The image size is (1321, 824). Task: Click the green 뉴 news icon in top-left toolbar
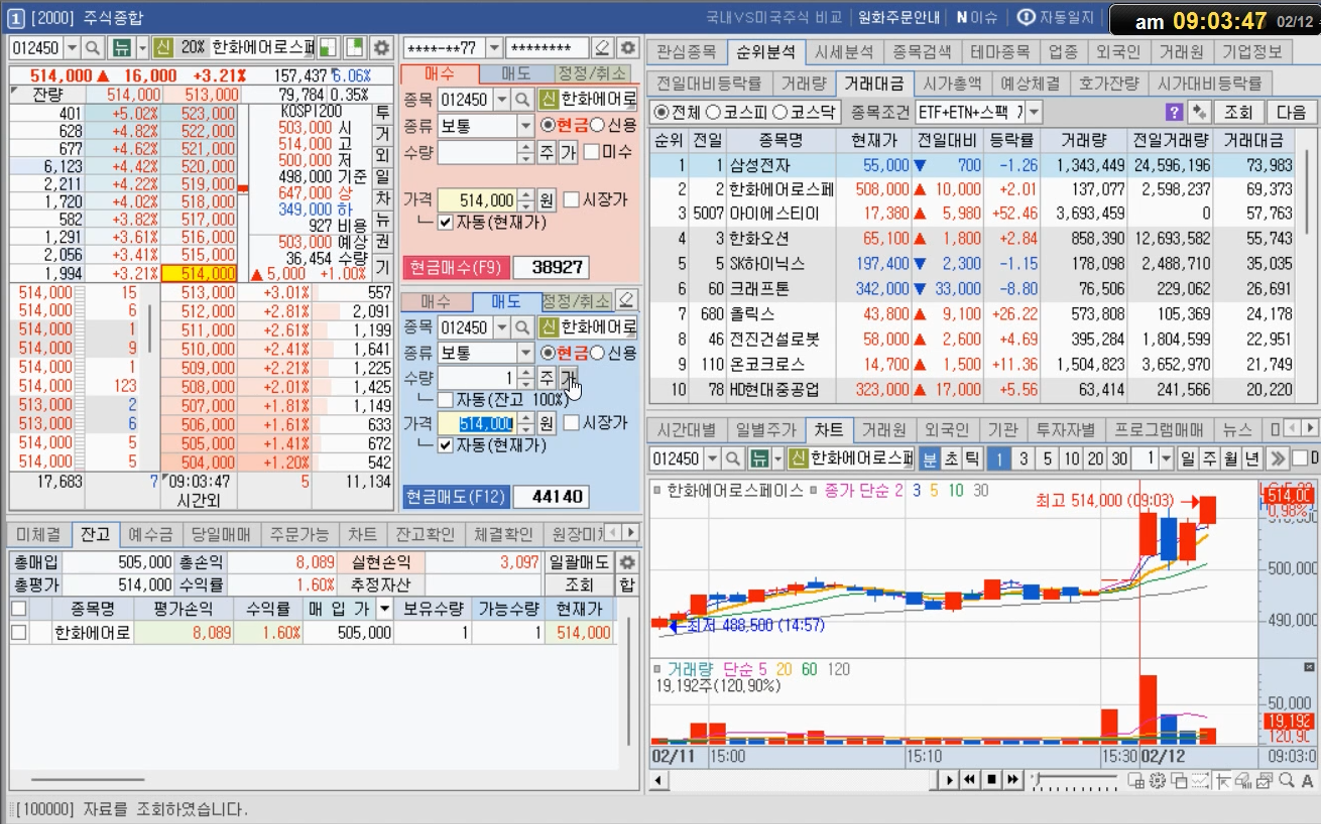[122, 47]
